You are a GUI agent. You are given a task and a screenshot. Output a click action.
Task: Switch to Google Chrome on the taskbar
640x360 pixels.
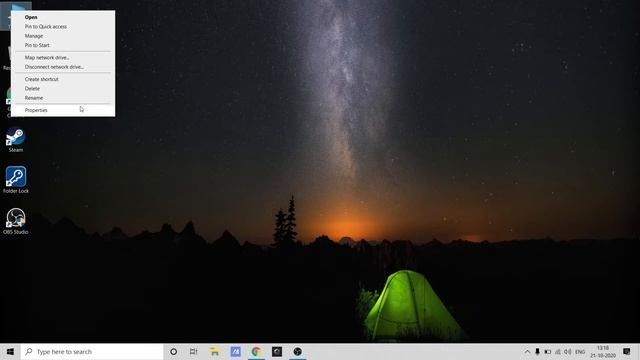tap(256, 351)
